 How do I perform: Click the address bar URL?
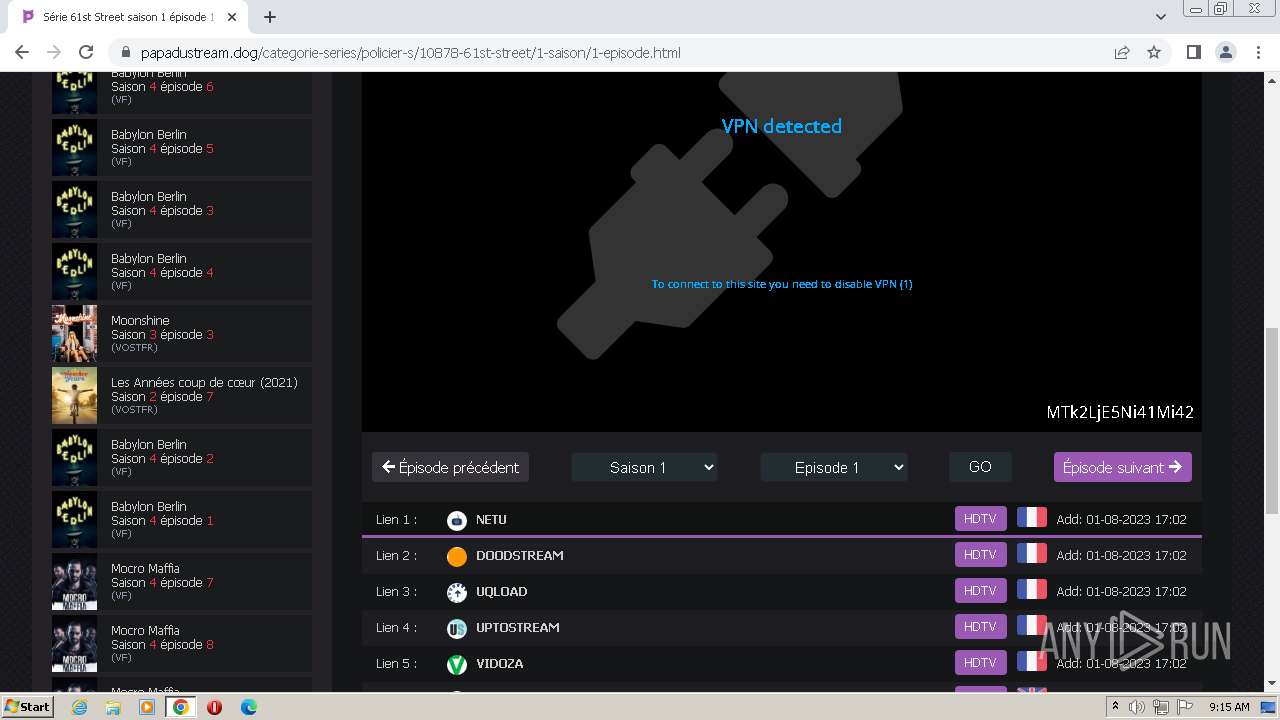pyautogui.click(x=410, y=52)
